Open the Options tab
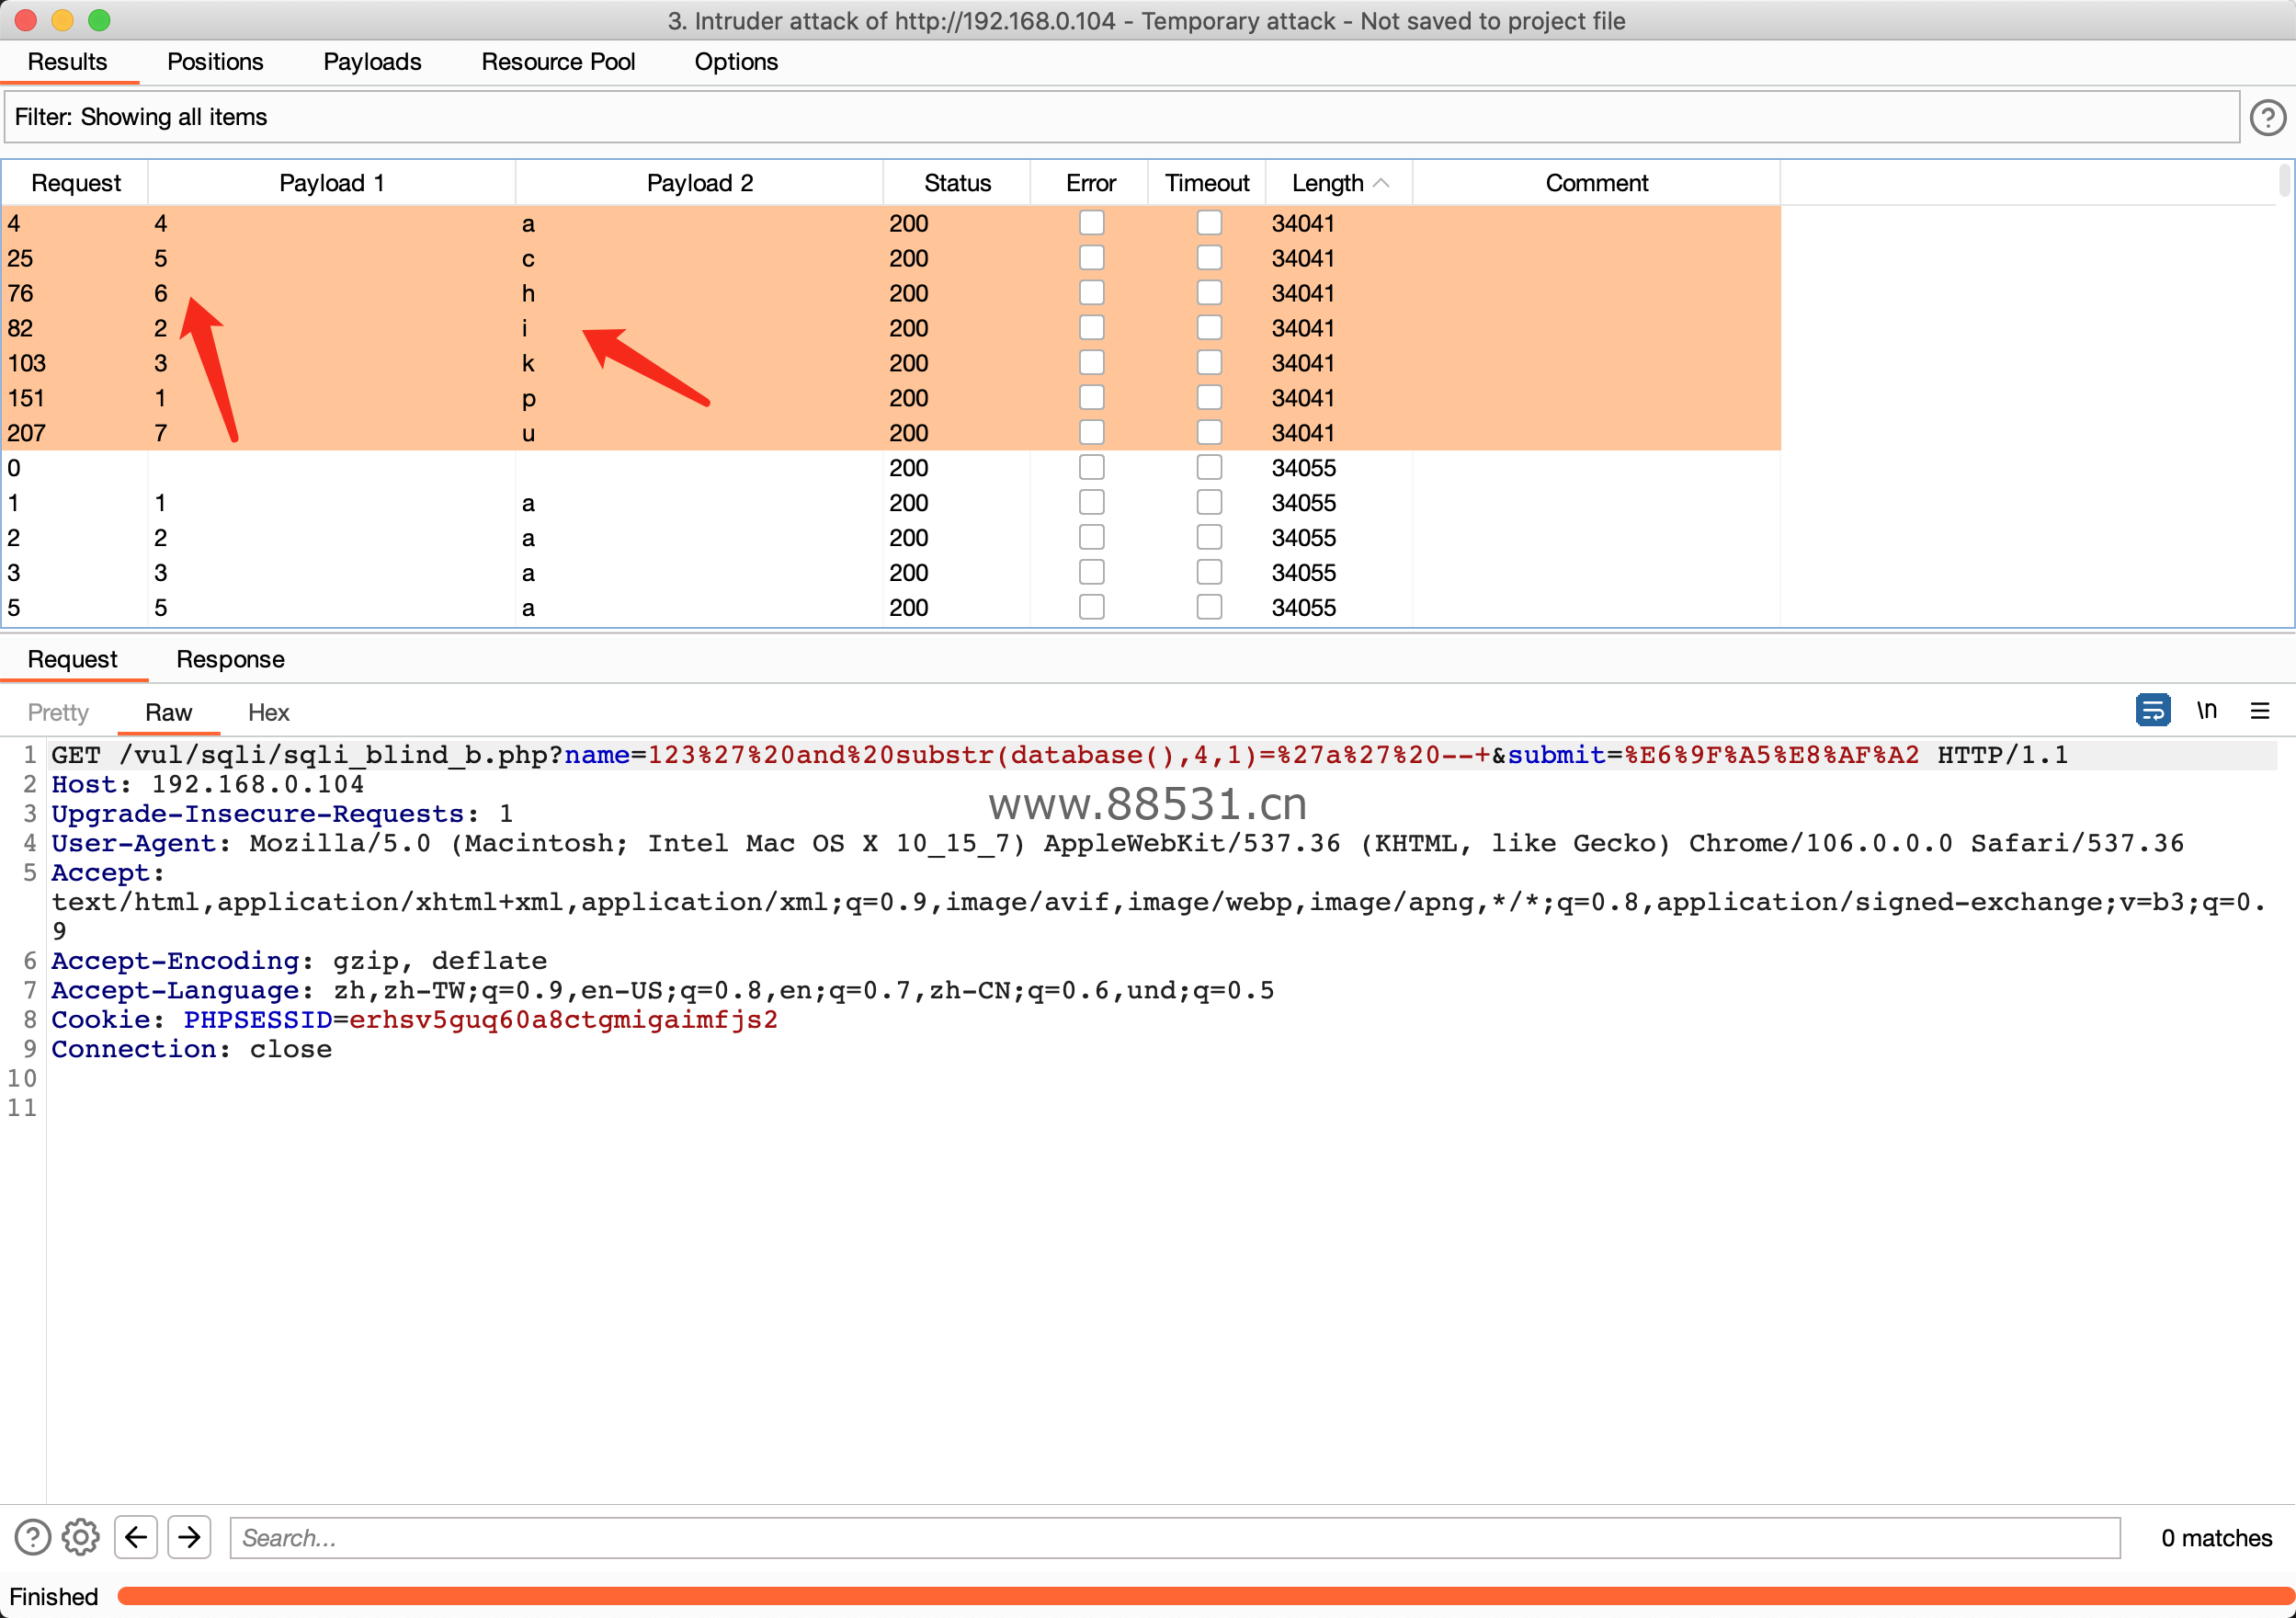 (x=736, y=62)
